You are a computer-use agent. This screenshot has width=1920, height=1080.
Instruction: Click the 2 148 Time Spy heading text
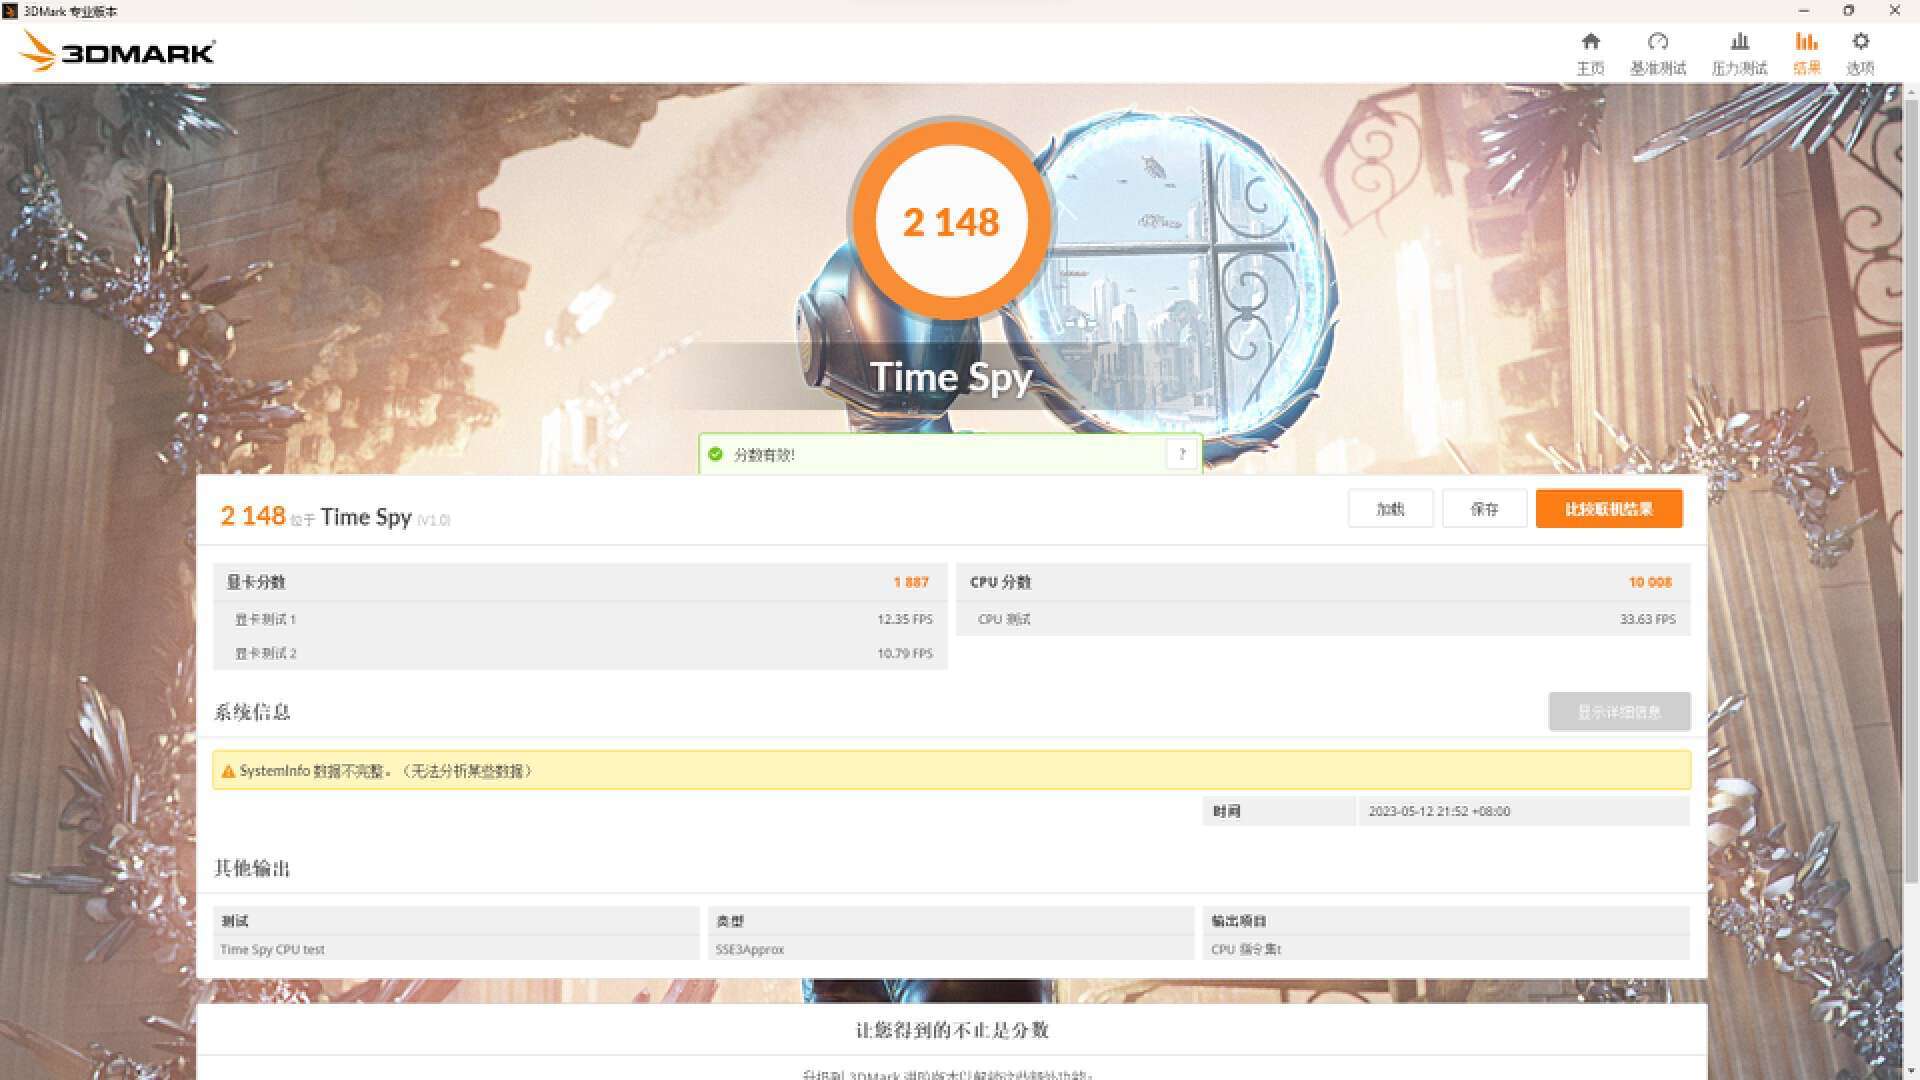point(334,516)
